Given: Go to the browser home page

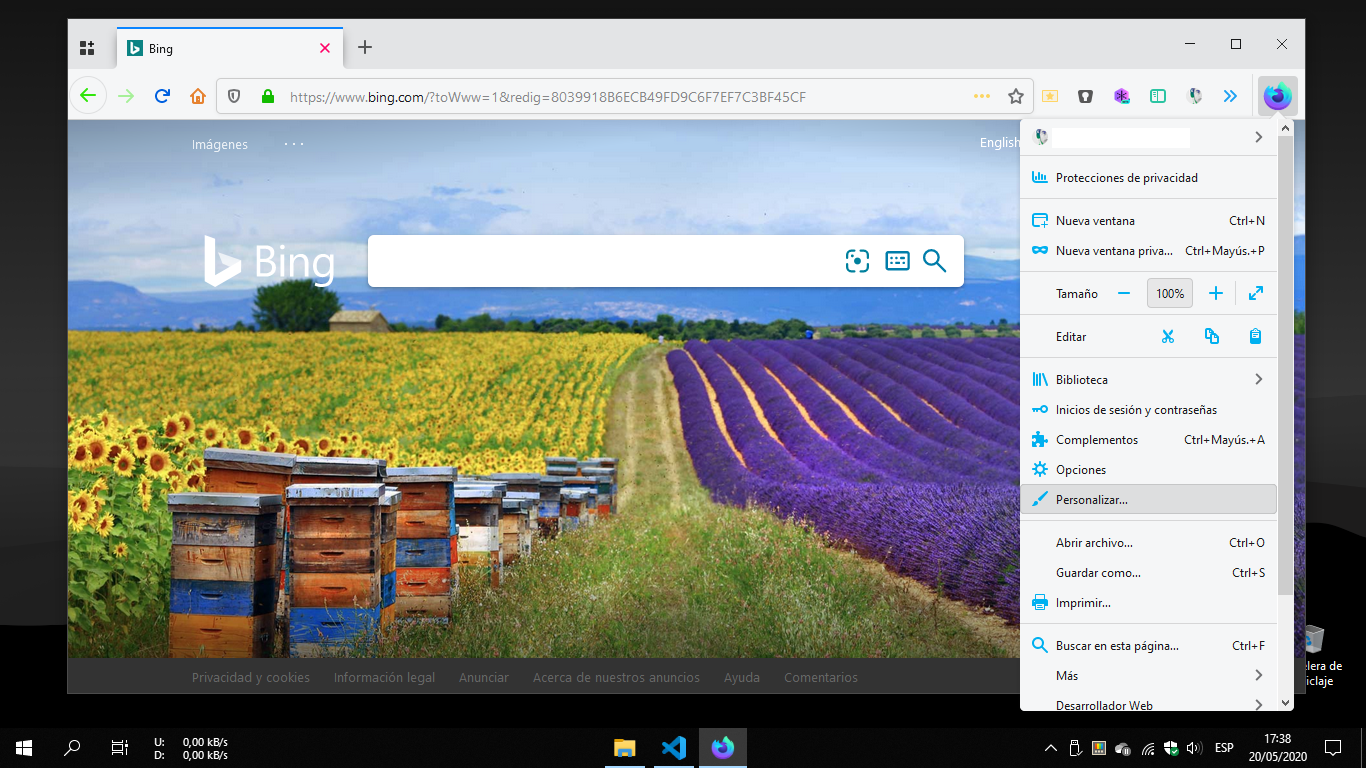Looking at the screenshot, I should (x=198, y=96).
